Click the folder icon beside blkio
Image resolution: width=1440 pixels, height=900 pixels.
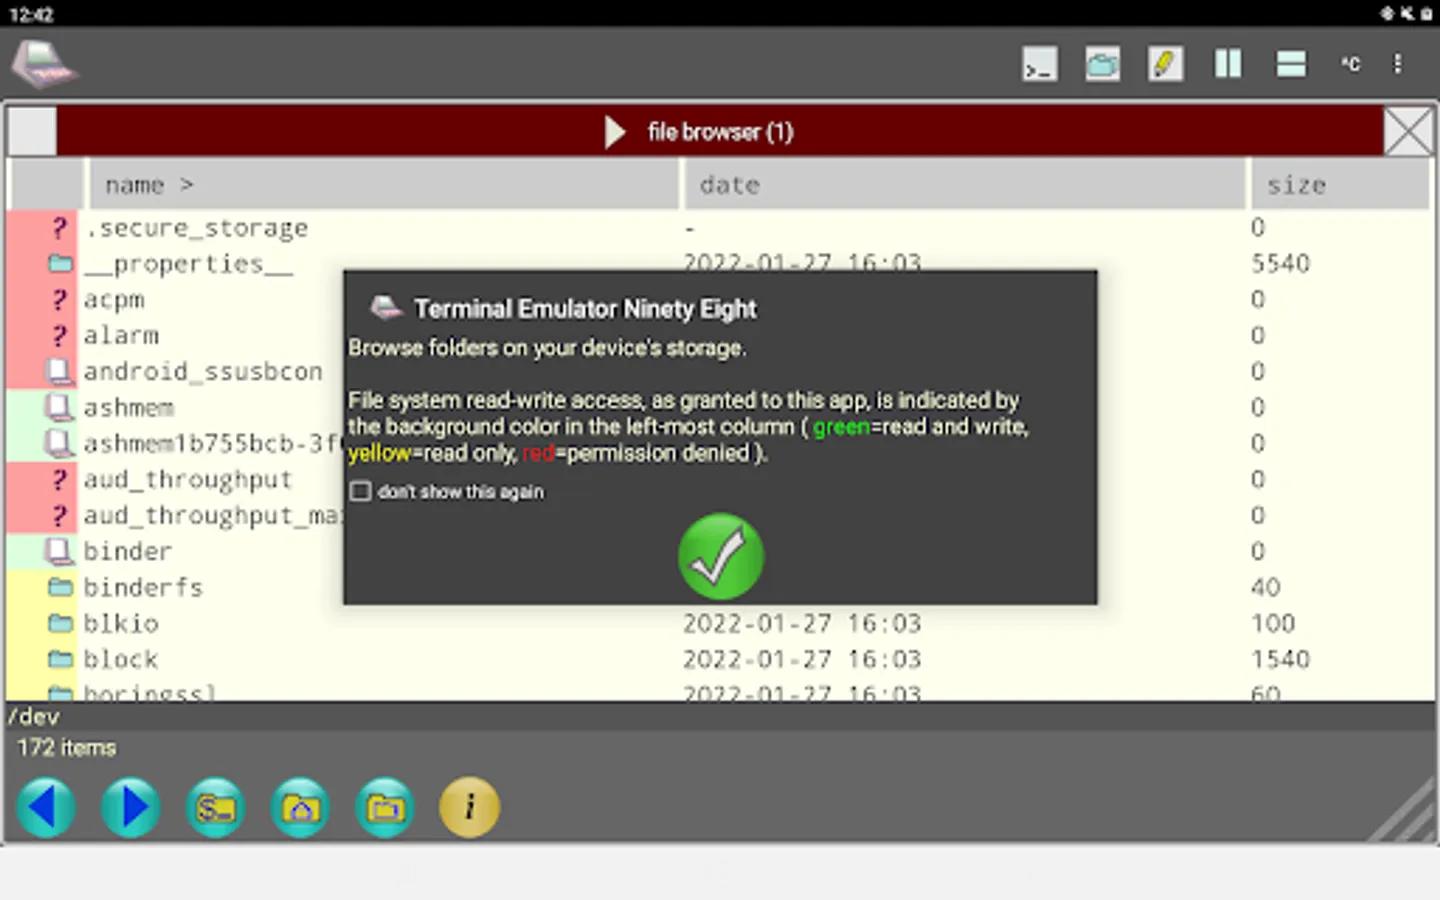point(60,623)
